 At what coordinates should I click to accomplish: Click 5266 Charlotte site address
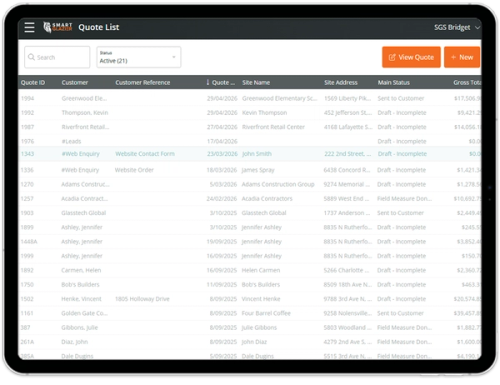pyautogui.click(x=346, y=270)
